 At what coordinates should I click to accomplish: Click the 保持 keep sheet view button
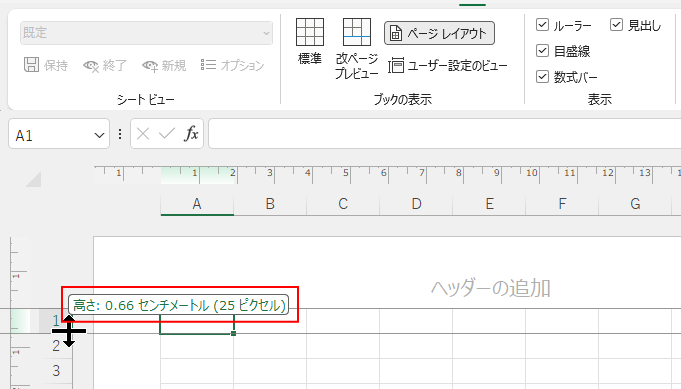pyautogui.click(x=46, y=66)
